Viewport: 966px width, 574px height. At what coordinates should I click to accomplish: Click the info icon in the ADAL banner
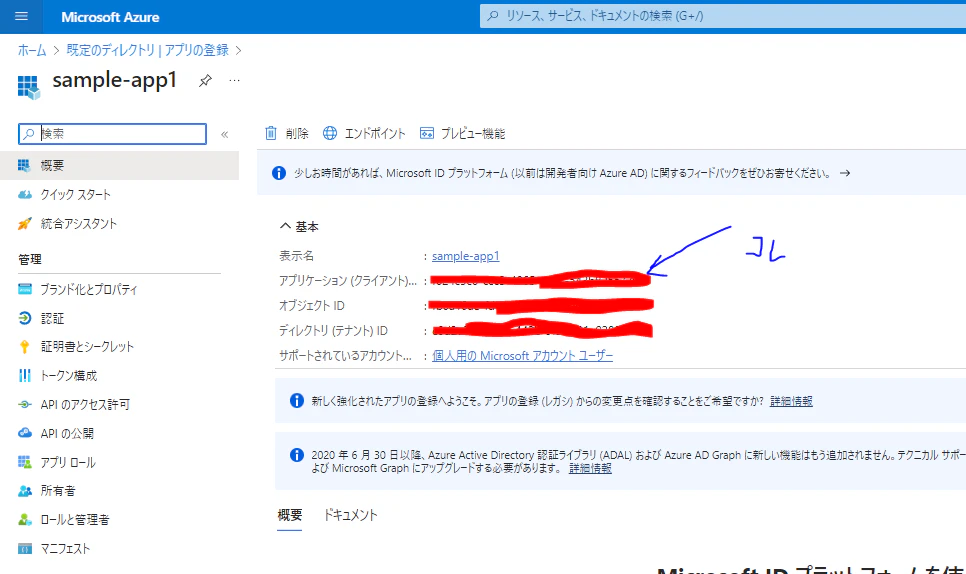pos(297,455)
